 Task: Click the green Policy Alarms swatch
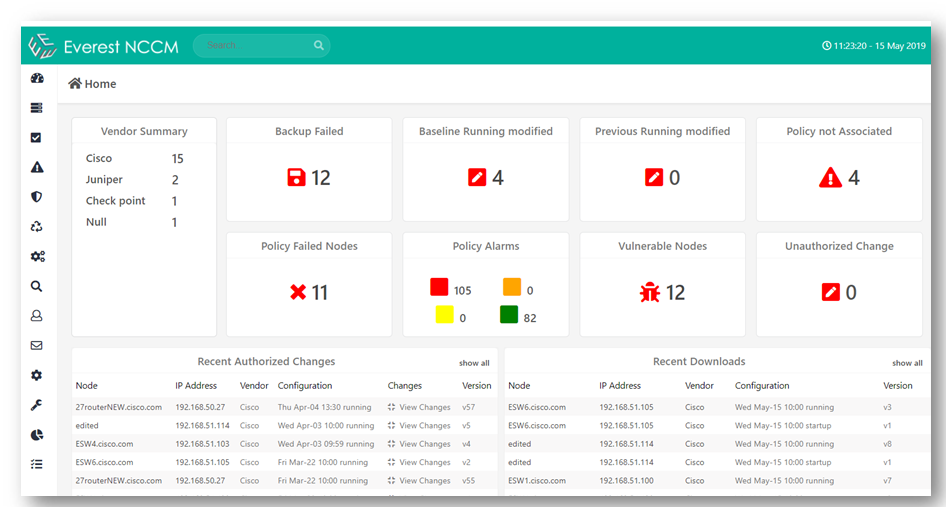(510, 316)
